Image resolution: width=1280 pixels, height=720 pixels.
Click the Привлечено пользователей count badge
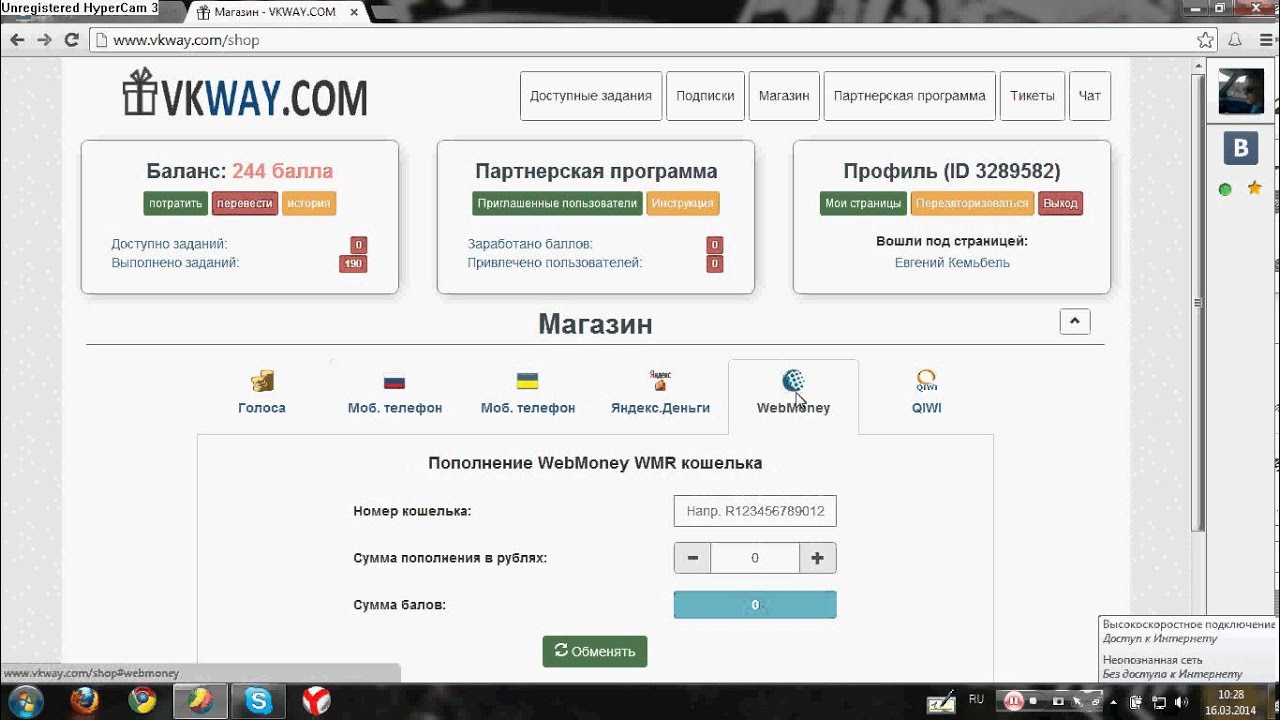click(x=714, y=264)
